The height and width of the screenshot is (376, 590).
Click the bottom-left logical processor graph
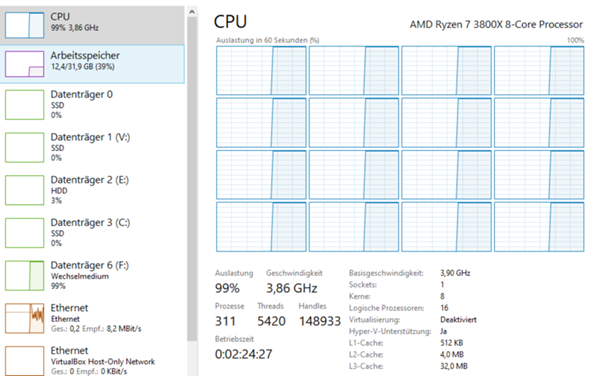(261, 227)
